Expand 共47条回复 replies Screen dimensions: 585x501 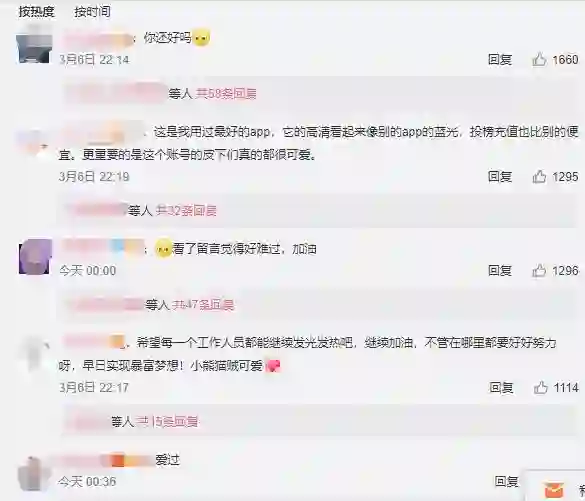coord(203,305)
